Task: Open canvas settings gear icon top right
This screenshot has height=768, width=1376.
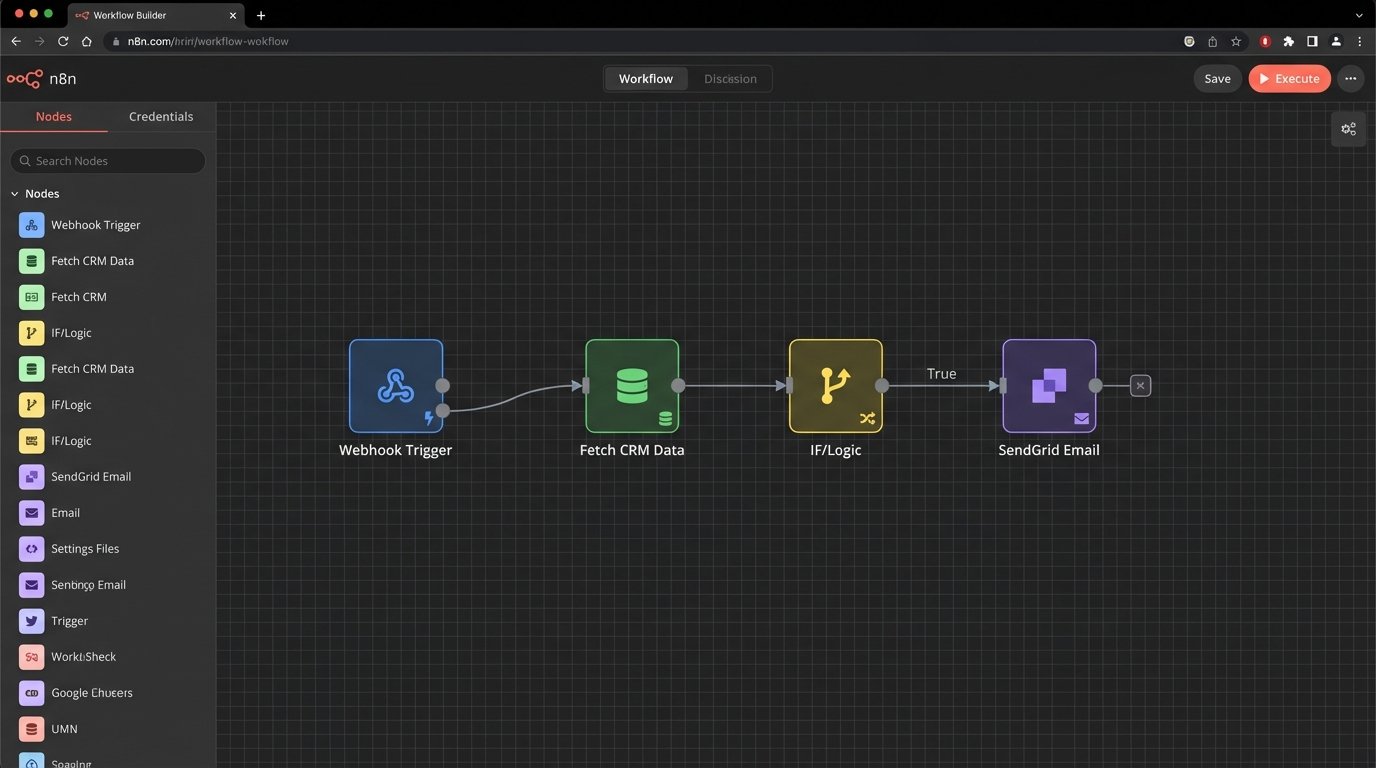Action: [x=1348, y=129]
